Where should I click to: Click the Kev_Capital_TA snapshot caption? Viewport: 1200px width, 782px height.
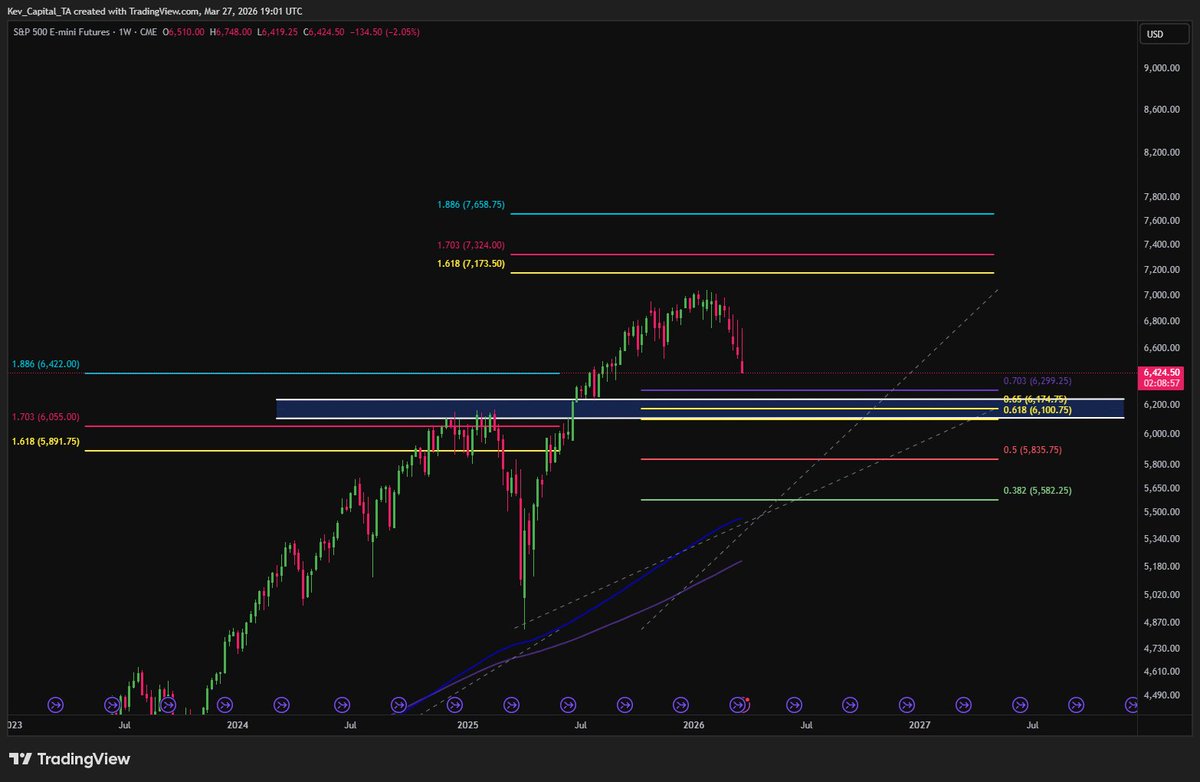[x=156, y=10]
